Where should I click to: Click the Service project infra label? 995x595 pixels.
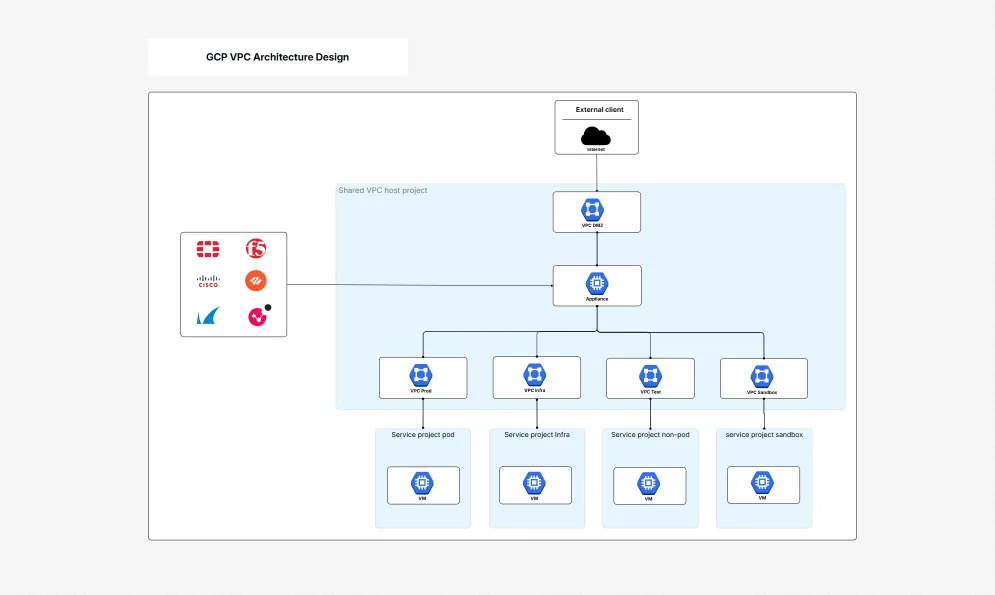tap(537, 435)
